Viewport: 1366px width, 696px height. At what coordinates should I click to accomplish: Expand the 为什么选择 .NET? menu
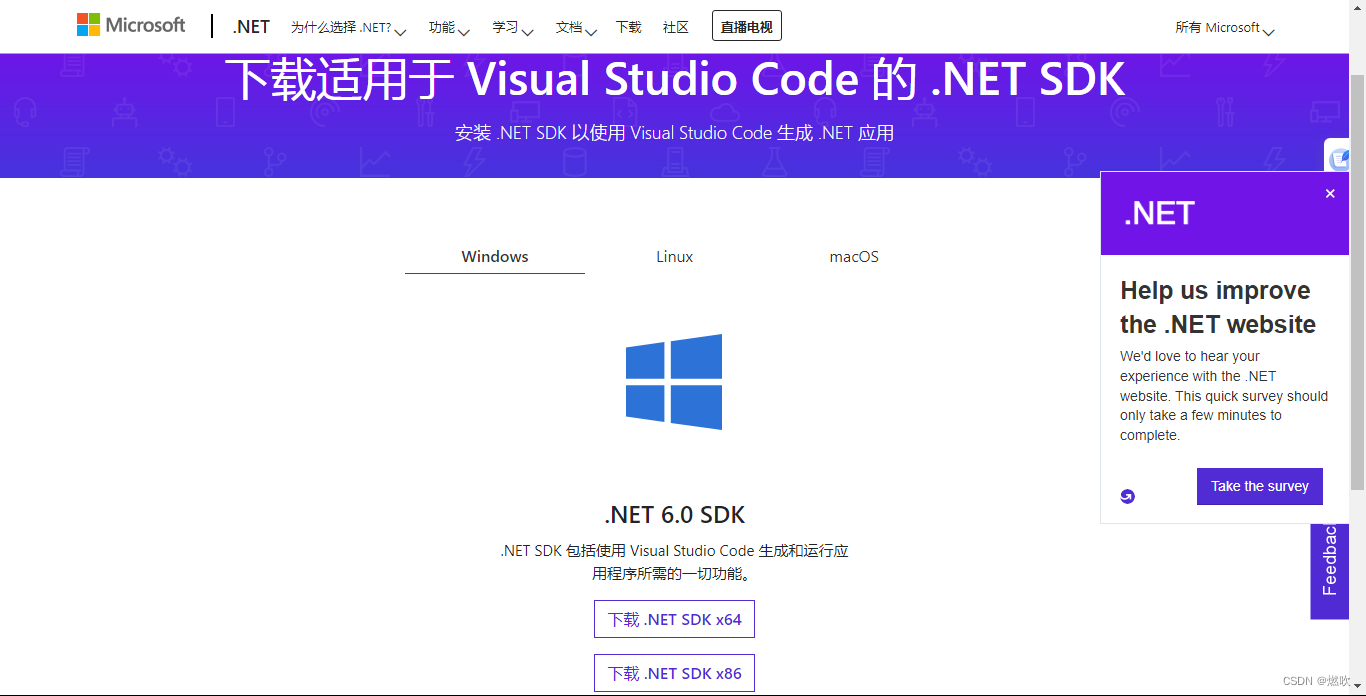pos(348,28)
